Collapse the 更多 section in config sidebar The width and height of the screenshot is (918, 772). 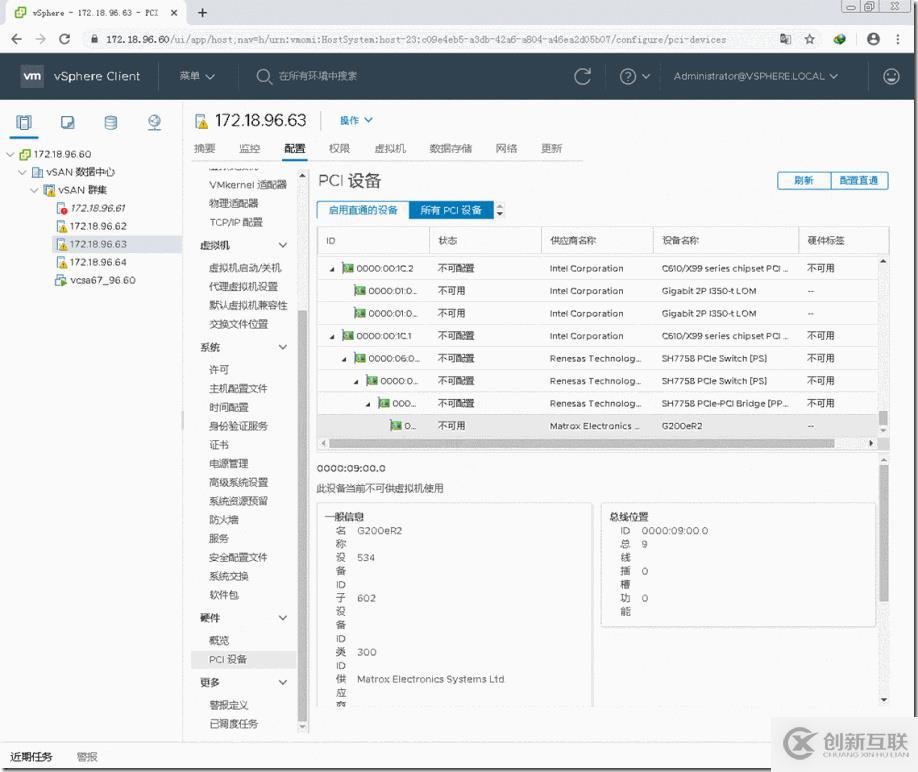pyautogui.click(x=283, y=682)
